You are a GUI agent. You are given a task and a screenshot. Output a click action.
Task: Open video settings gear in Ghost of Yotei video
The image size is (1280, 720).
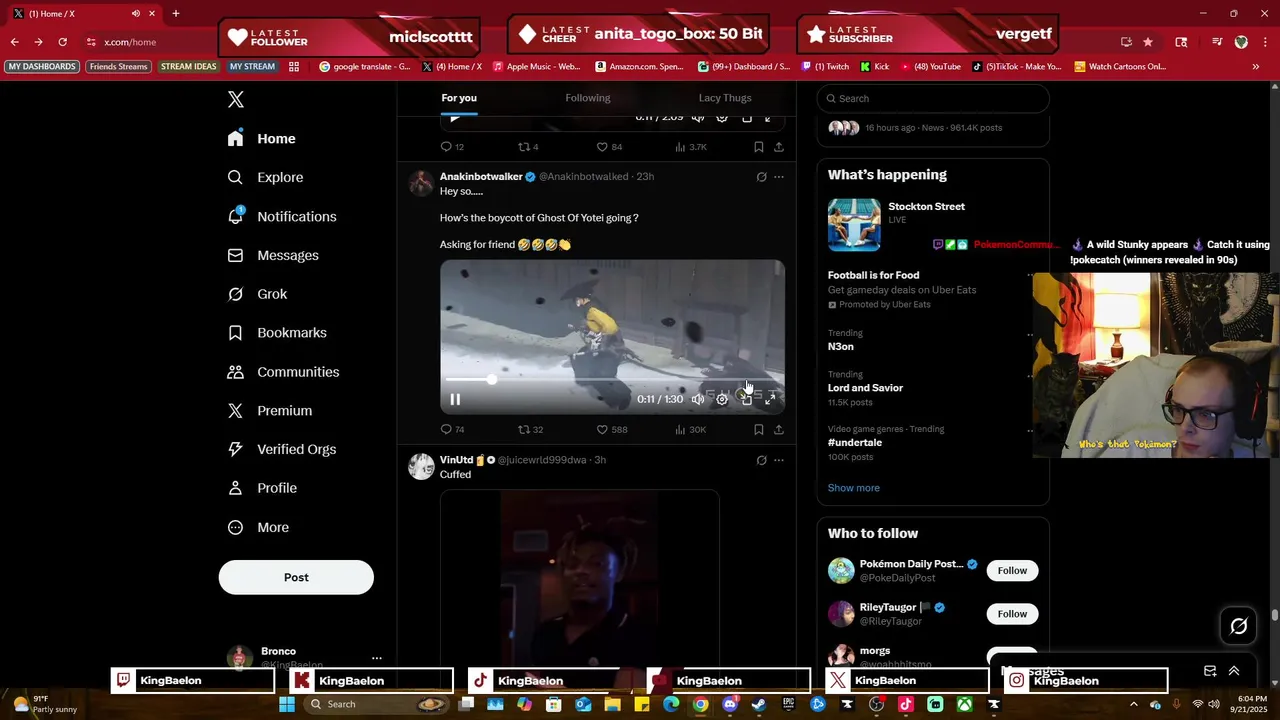pyautogui.click(x=722, y=399)
